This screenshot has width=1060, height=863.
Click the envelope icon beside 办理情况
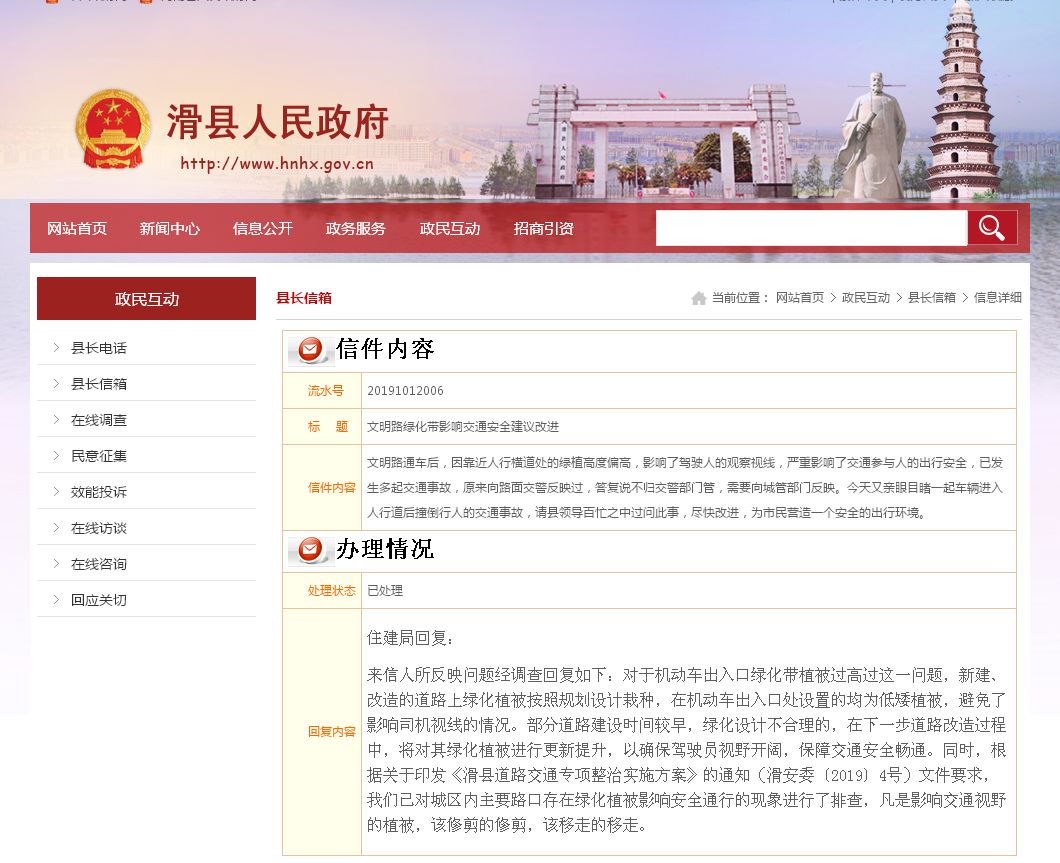click(310, 550)
